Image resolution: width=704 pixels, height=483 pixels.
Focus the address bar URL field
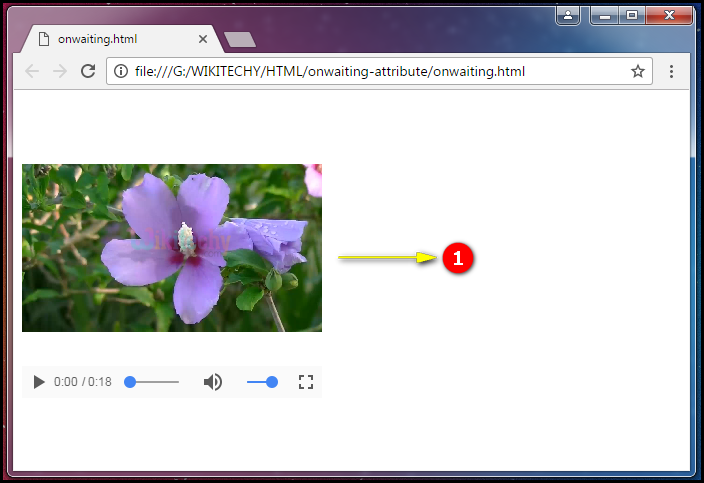click(370, 71)
